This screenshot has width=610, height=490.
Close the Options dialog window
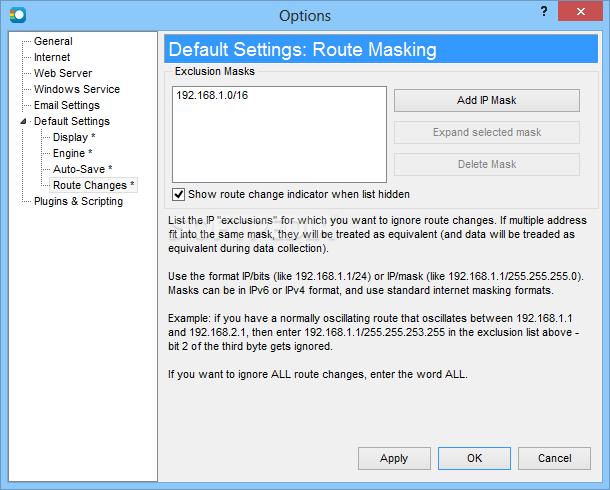(580, 11)
